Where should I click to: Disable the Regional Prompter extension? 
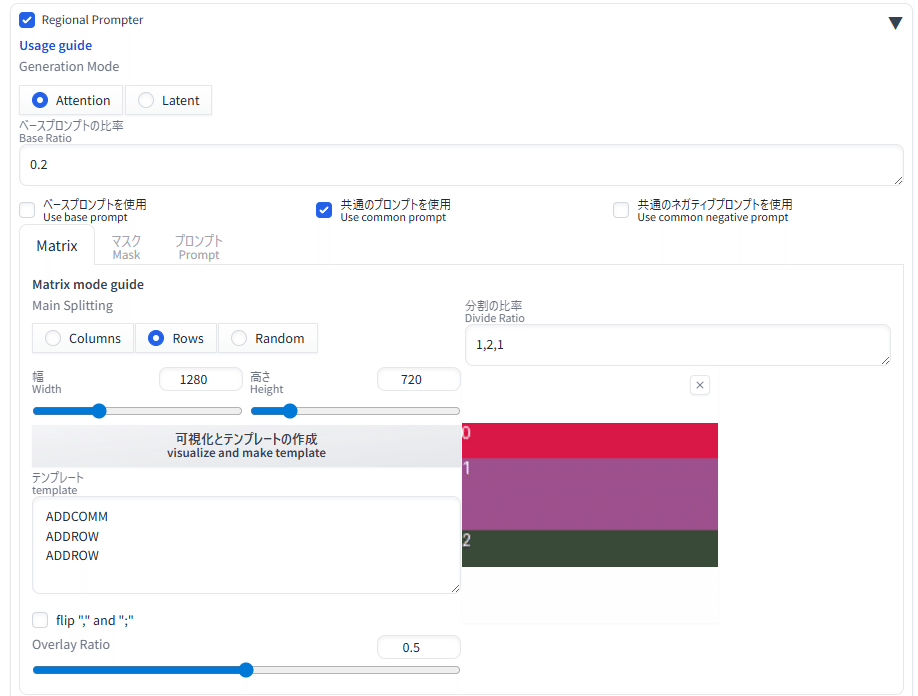click(25, 19)
